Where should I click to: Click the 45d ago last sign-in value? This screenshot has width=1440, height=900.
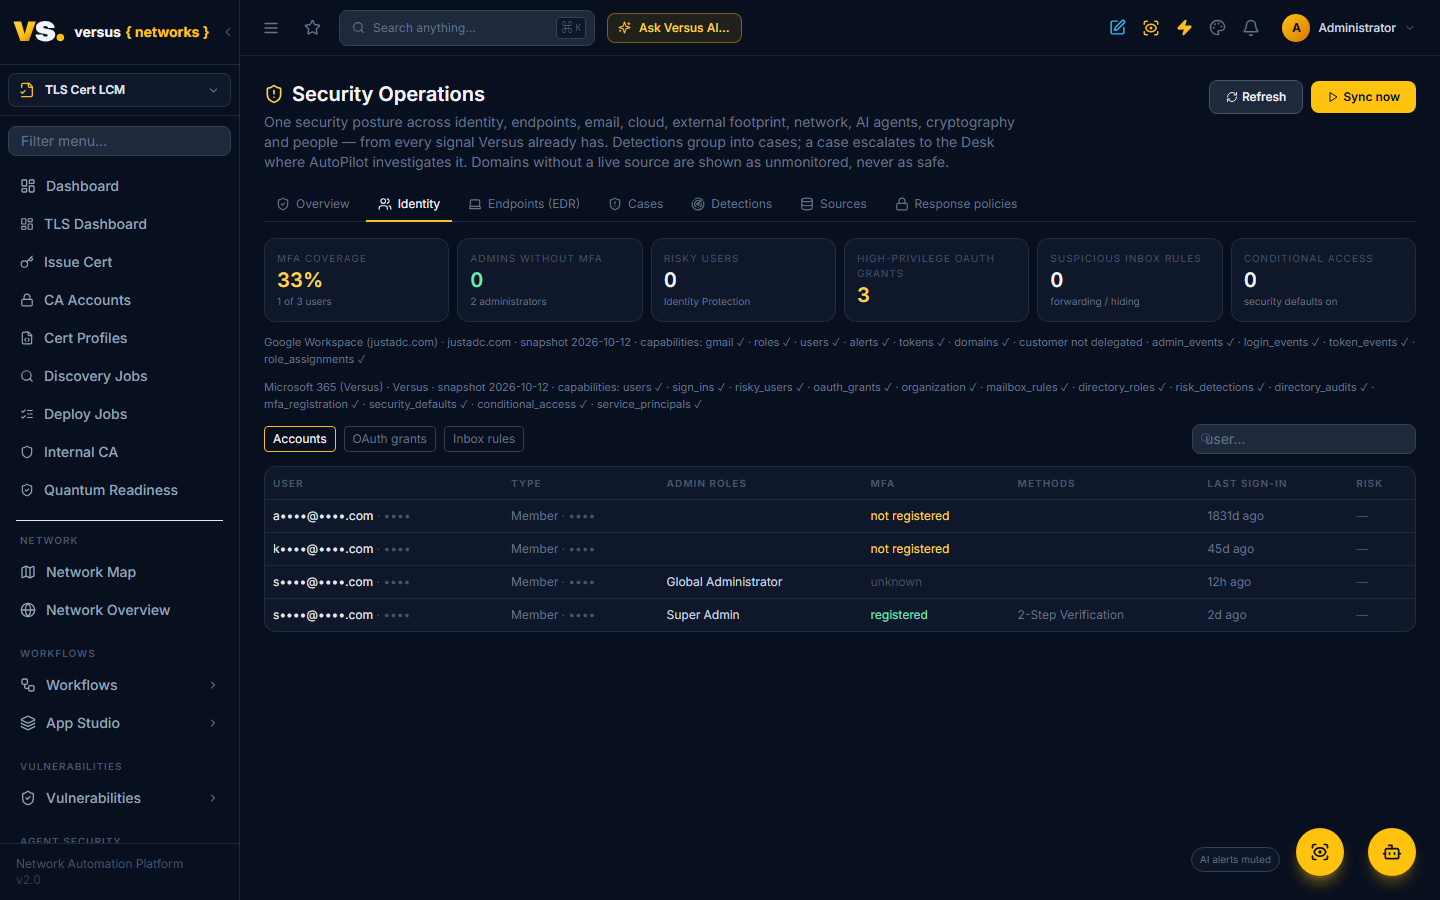pyautogui.click(x=1230, y=549)
